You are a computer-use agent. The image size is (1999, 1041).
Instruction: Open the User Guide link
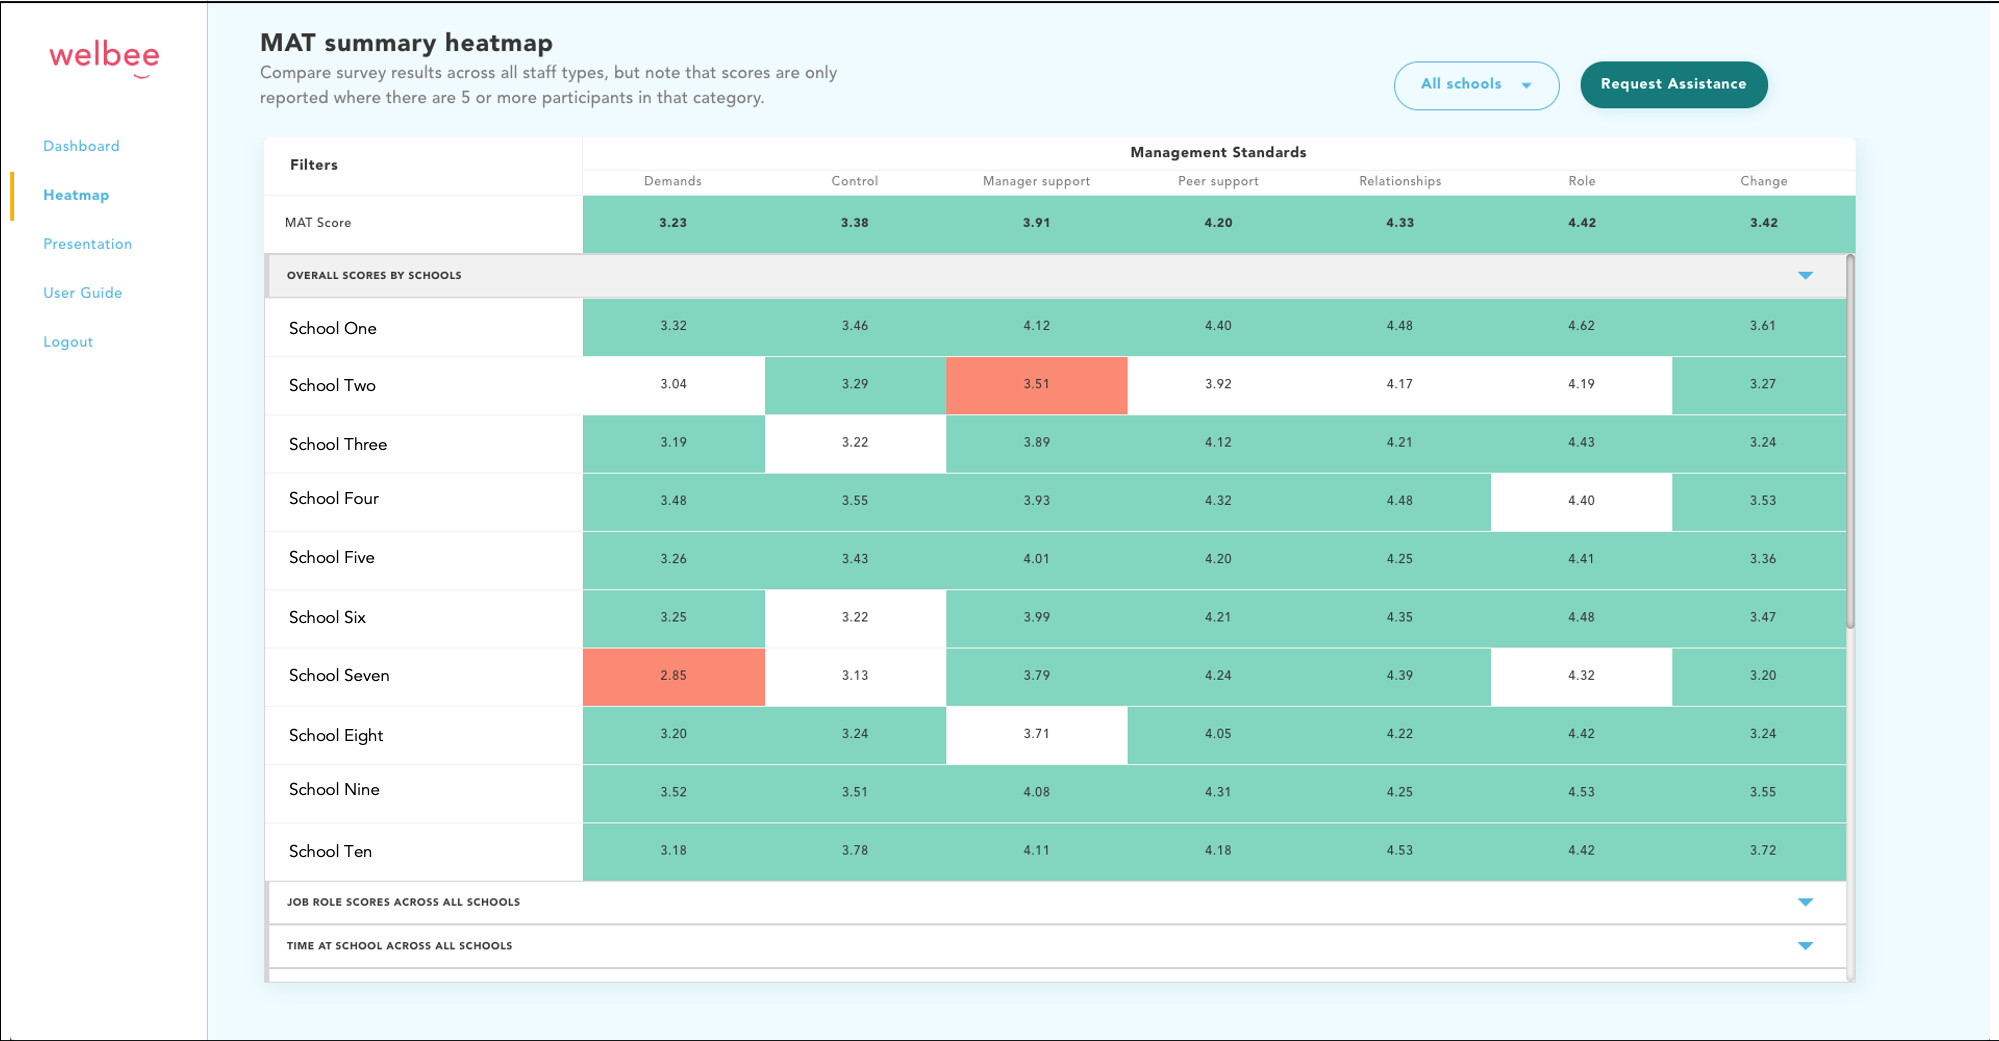click(x=82, y=293)
